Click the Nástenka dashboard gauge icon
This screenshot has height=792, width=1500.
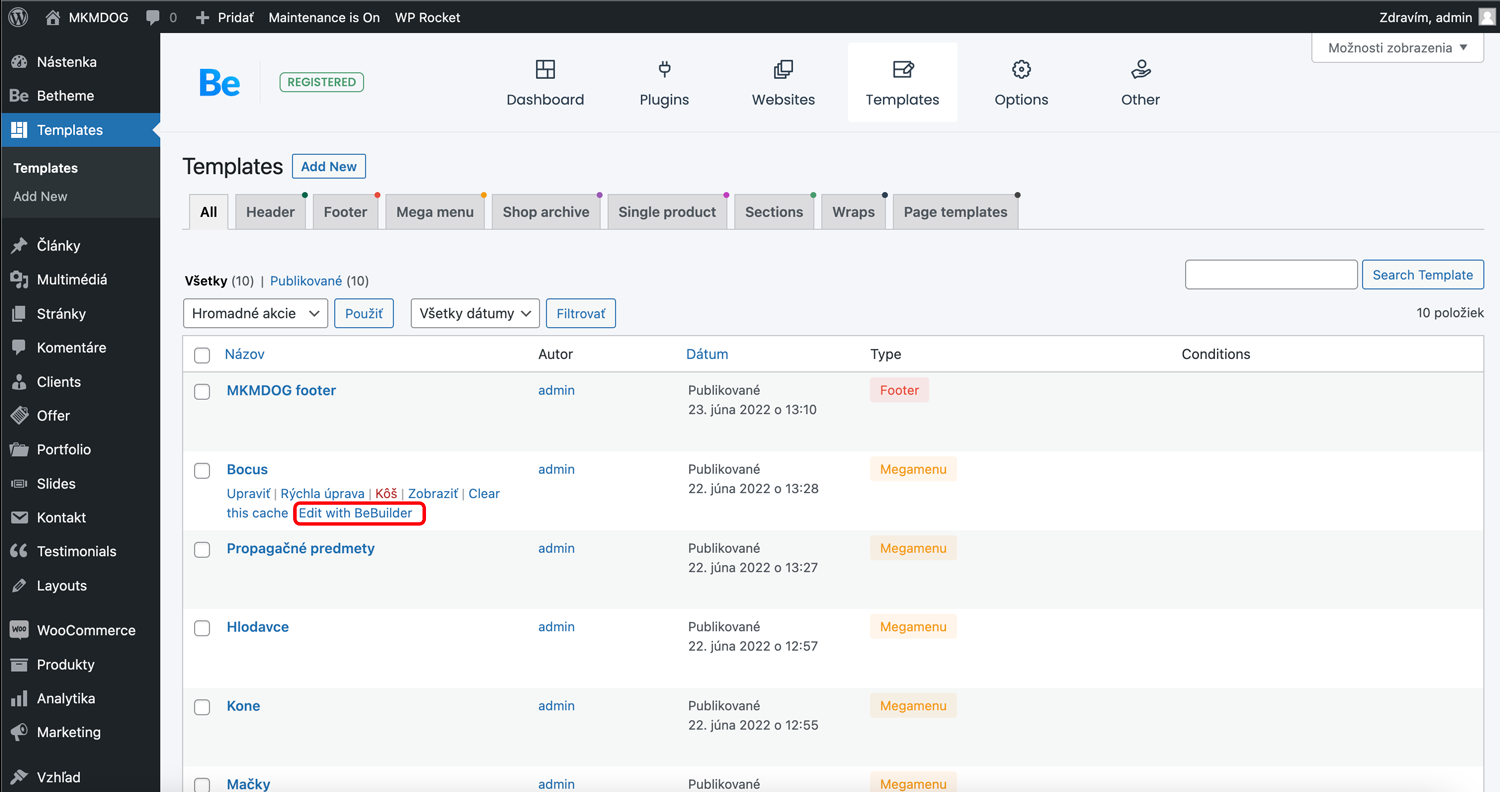(x=19, y=62)
